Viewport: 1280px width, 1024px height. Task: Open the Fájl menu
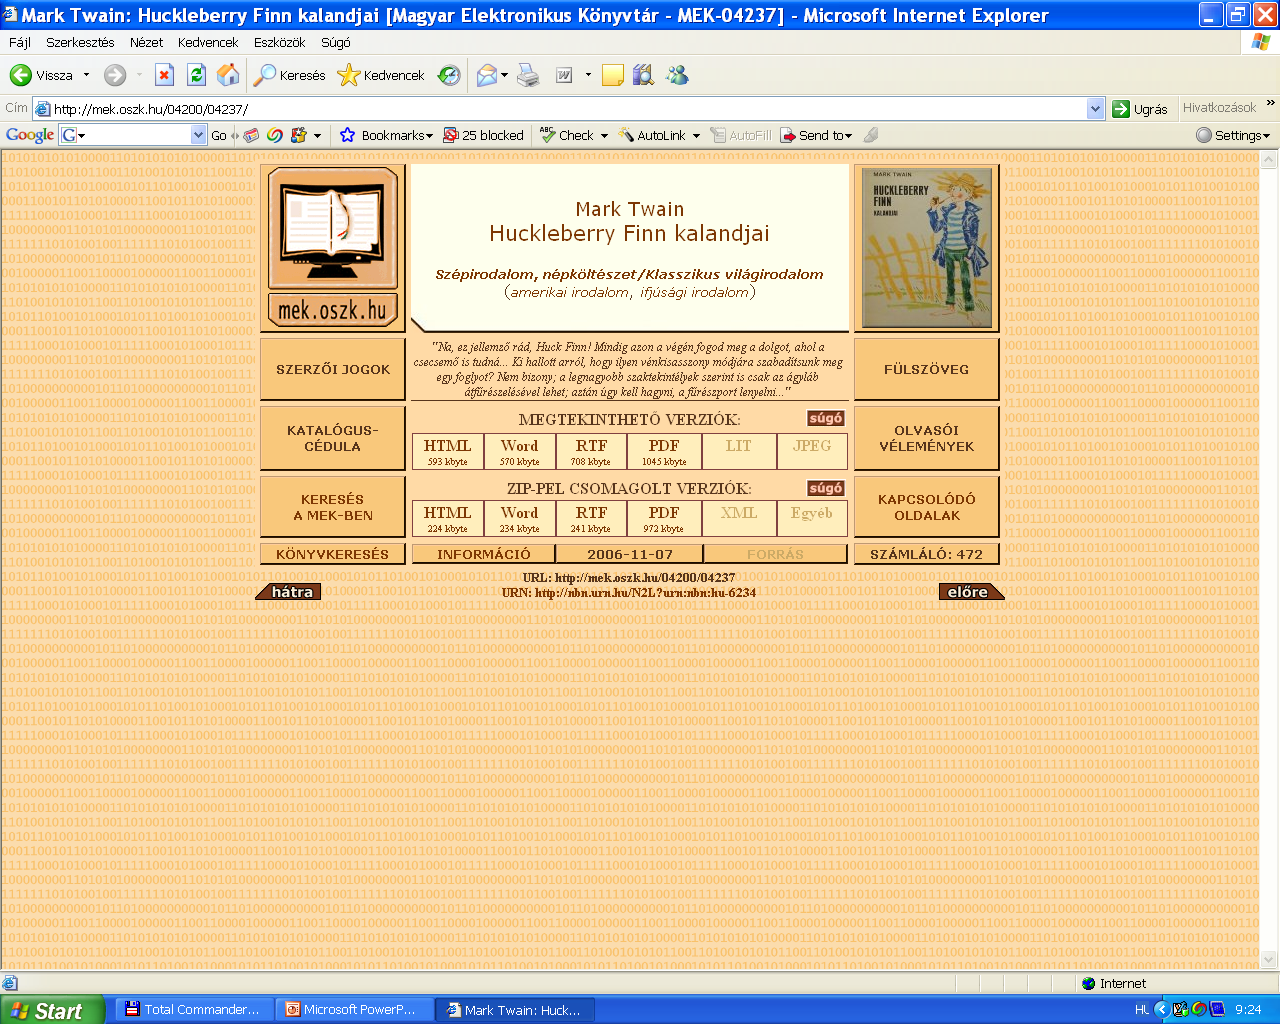tap(19, 42)
